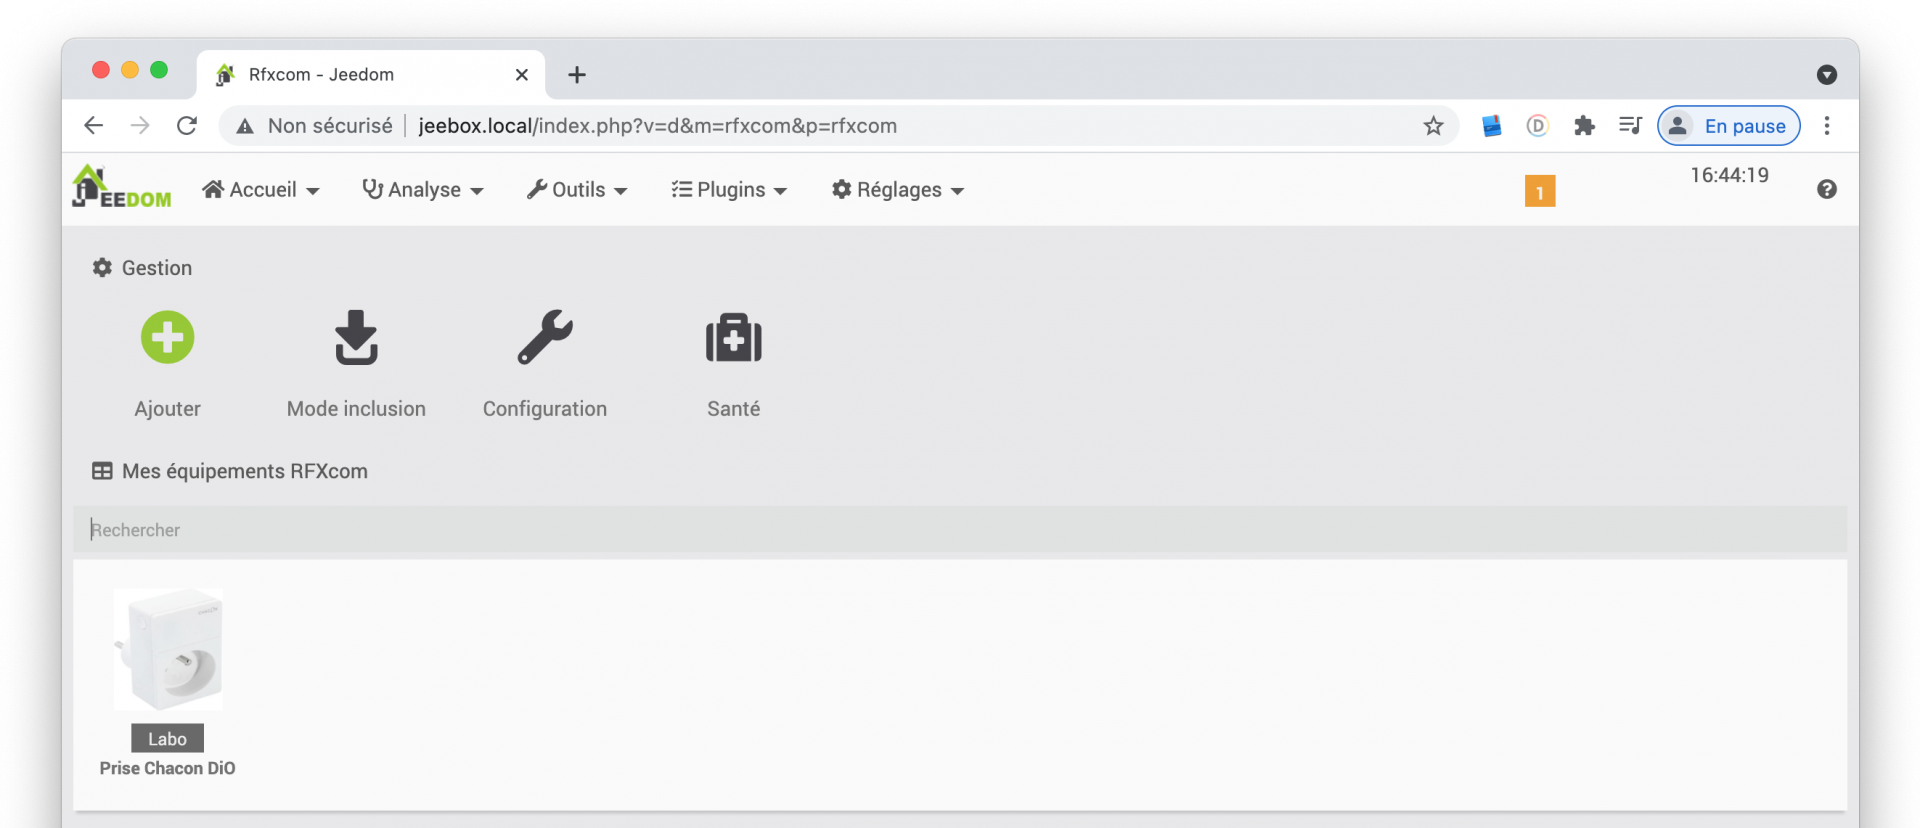The width and height of the screenshot is (1920, 828).
Task: Click the 16:44:19 clock display
Action: [x=1729, y=175]
